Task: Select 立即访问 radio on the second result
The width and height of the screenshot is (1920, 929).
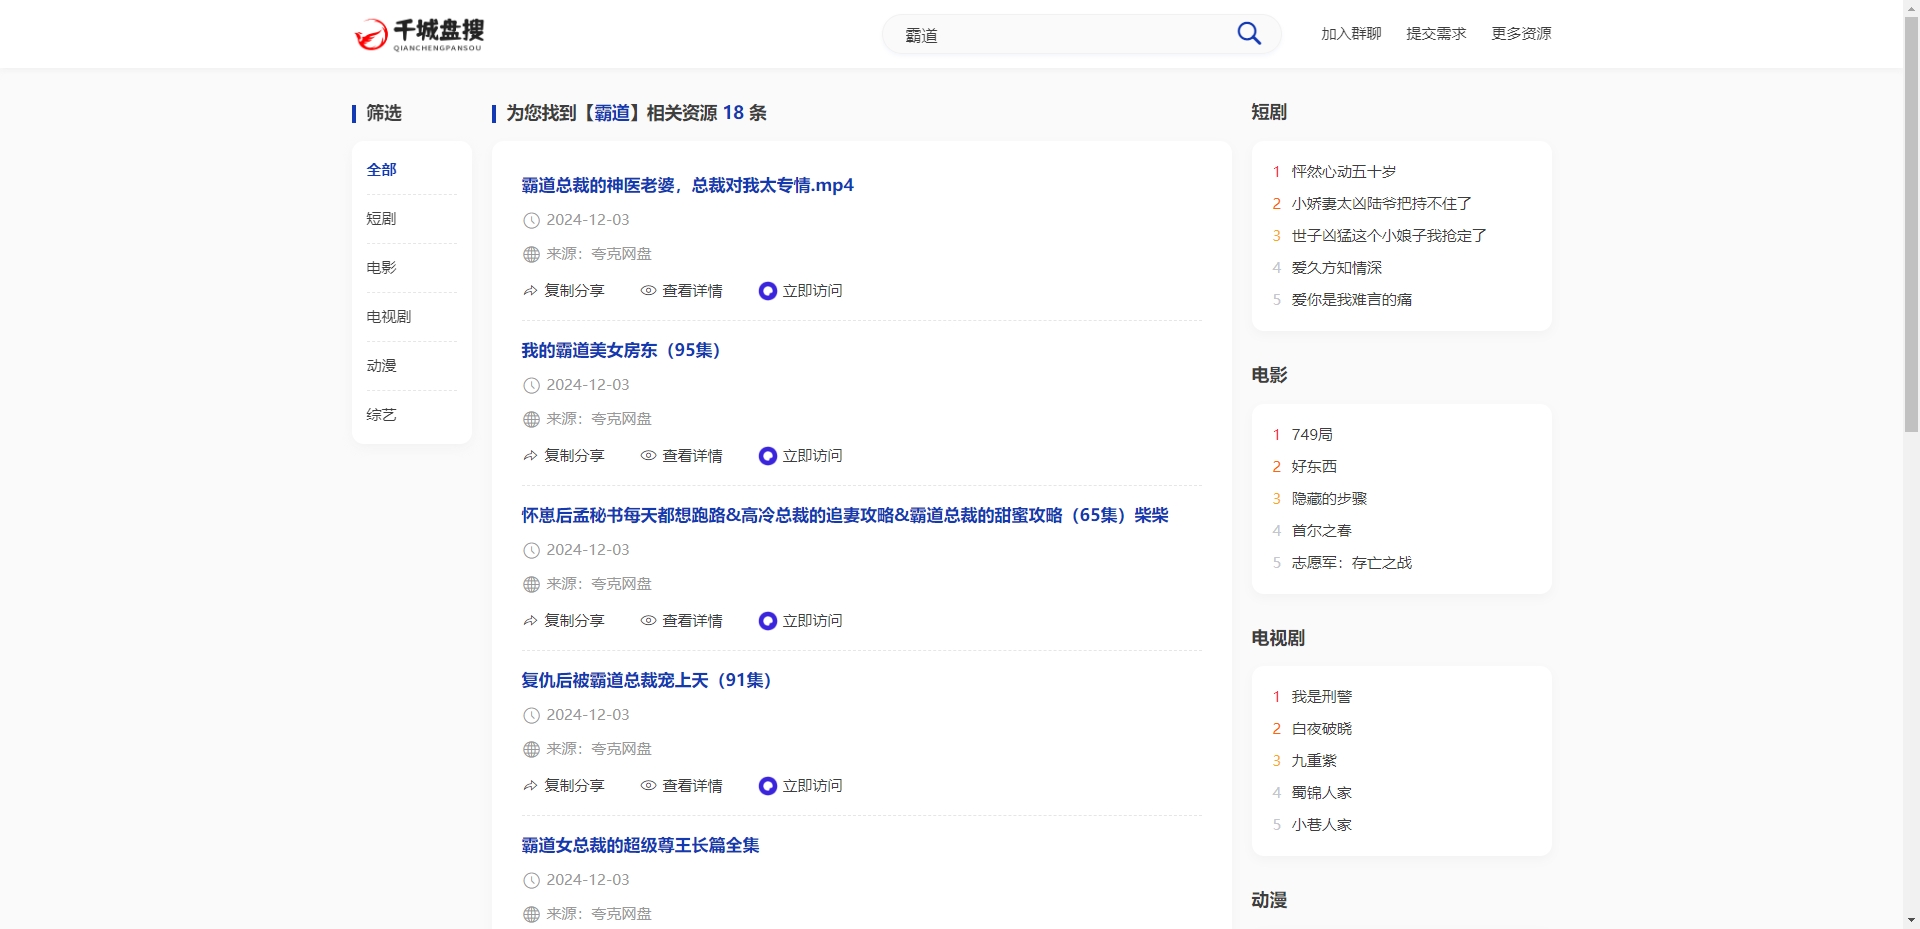Action: (x=767, y=456)
